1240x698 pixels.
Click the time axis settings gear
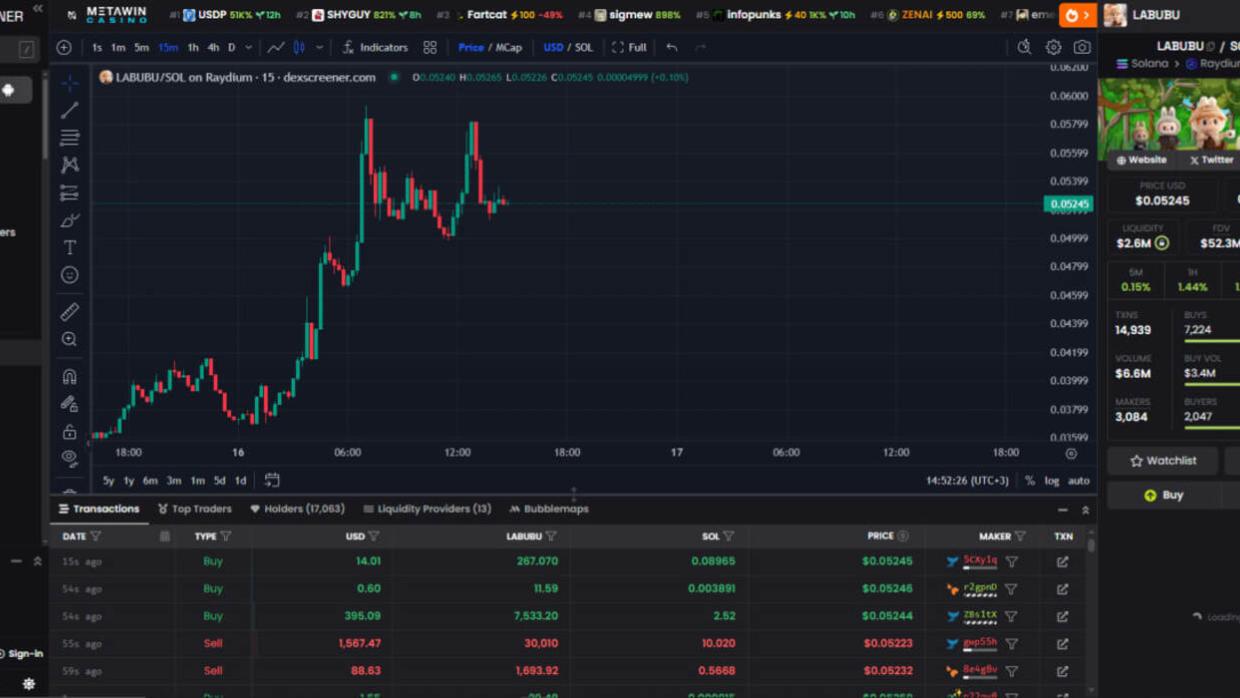[x=1071, y=453]
